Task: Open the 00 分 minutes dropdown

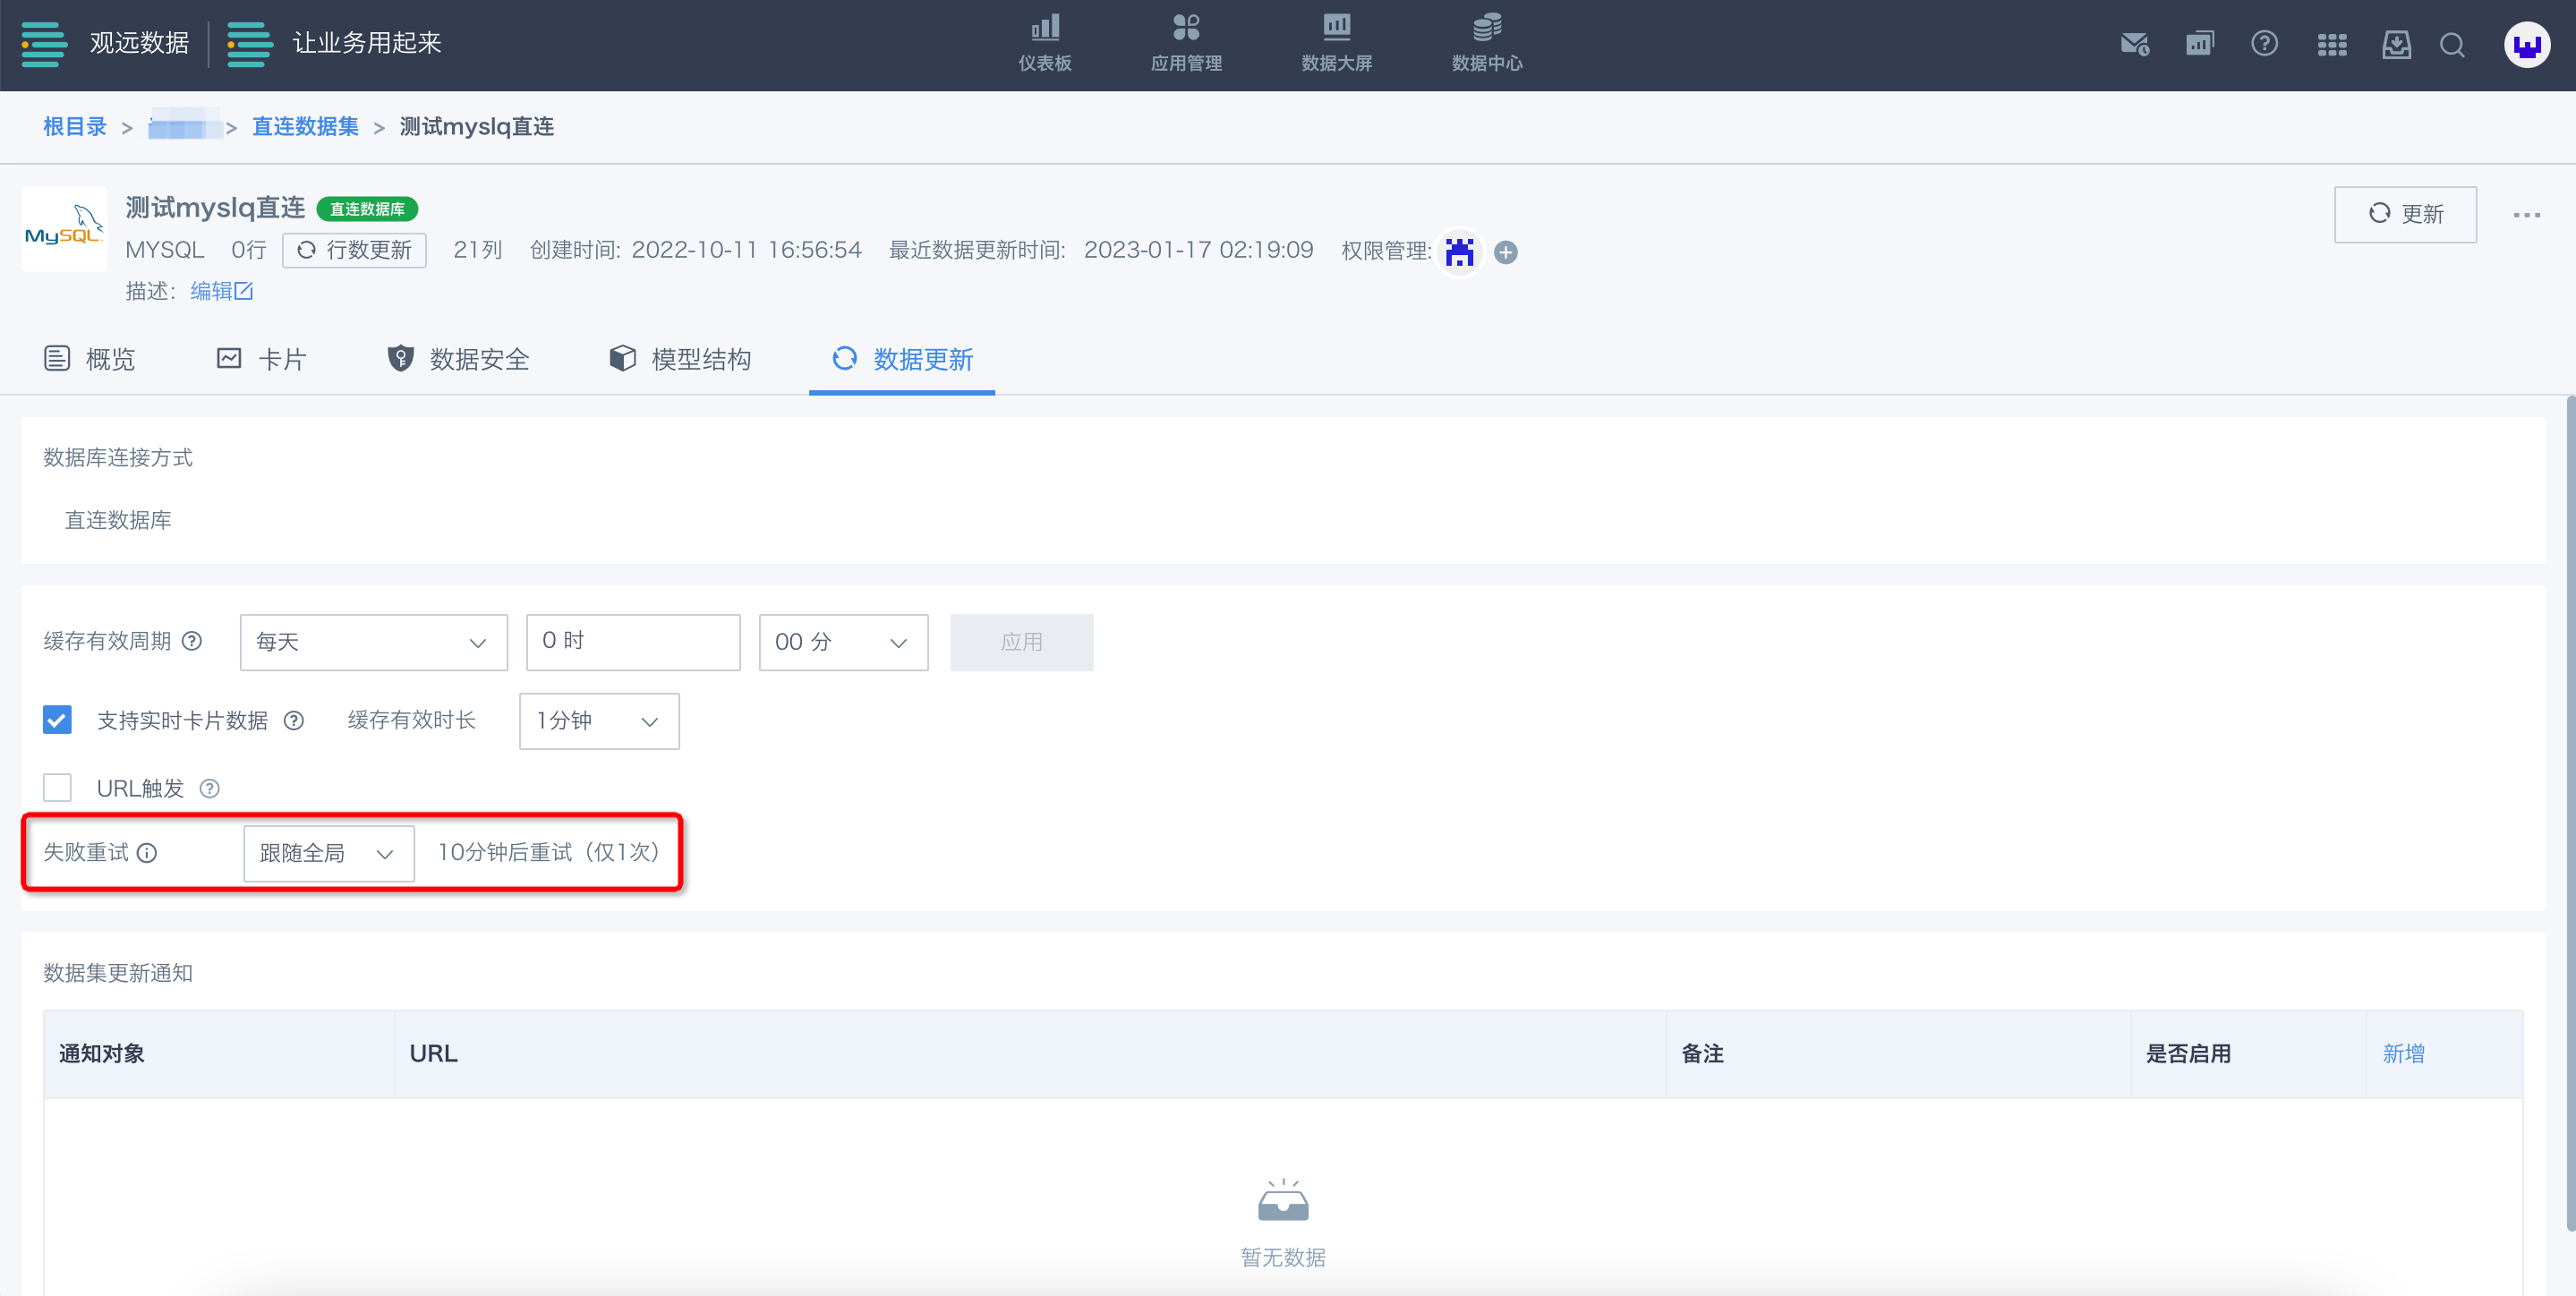Action: [842, 642]
